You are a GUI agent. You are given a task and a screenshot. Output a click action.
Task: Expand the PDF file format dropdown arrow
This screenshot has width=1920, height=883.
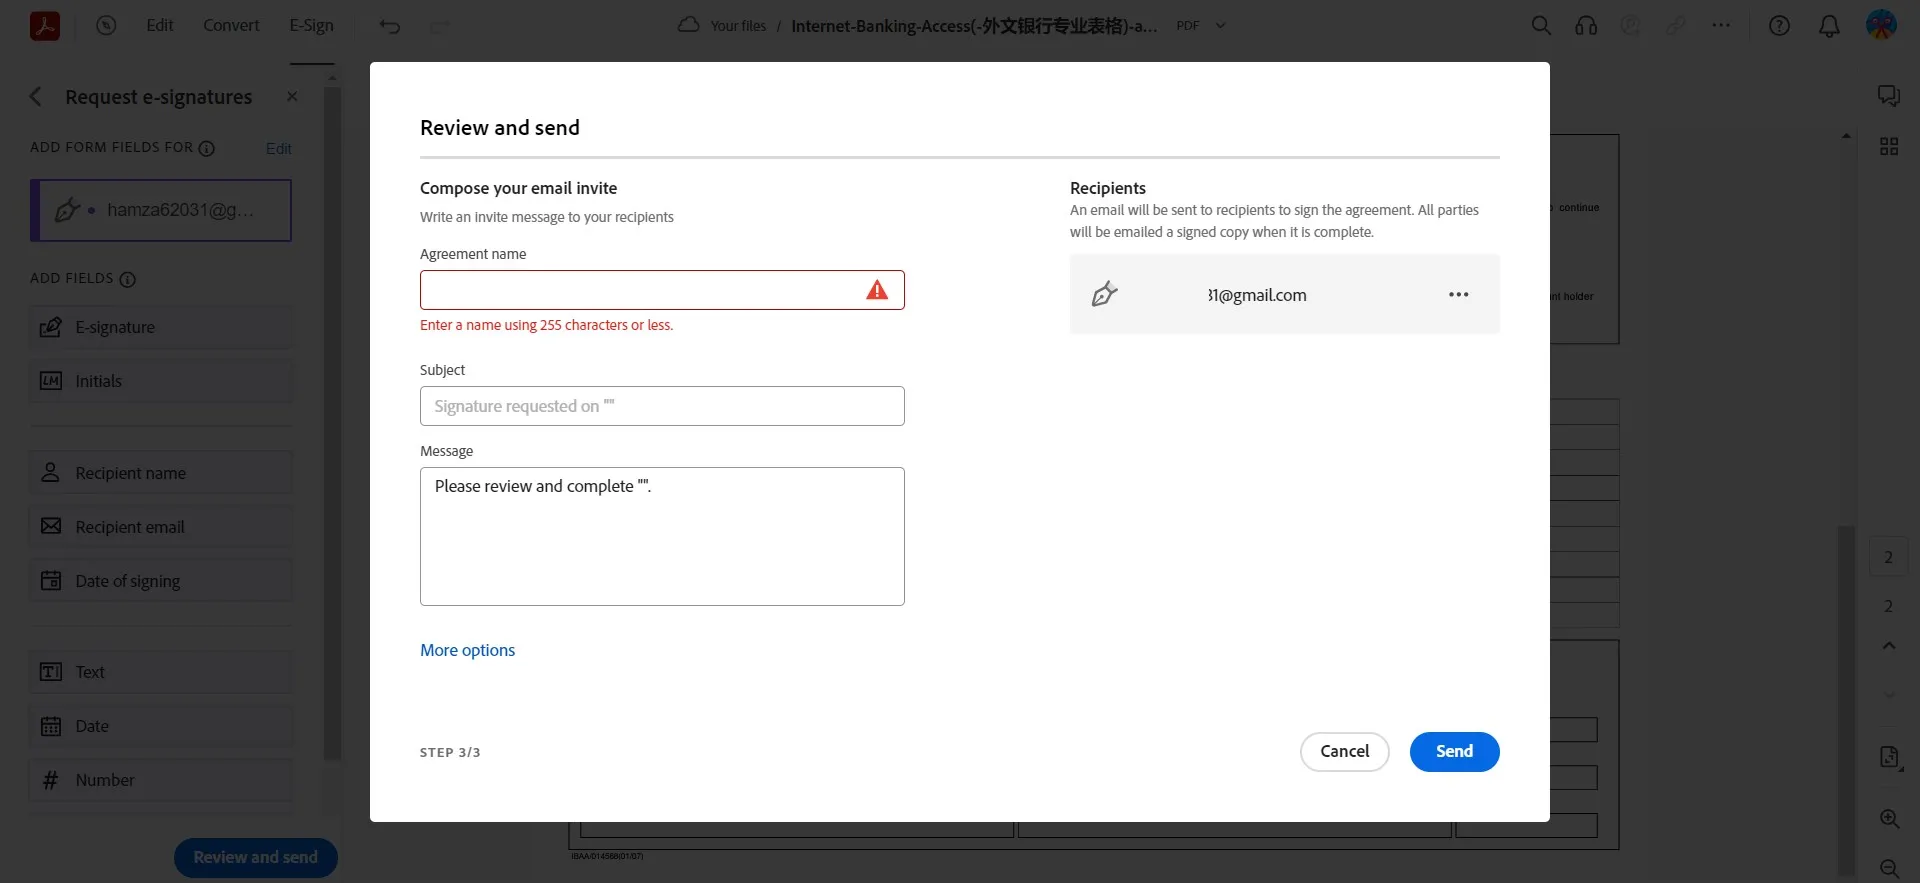coord(1221,26)
